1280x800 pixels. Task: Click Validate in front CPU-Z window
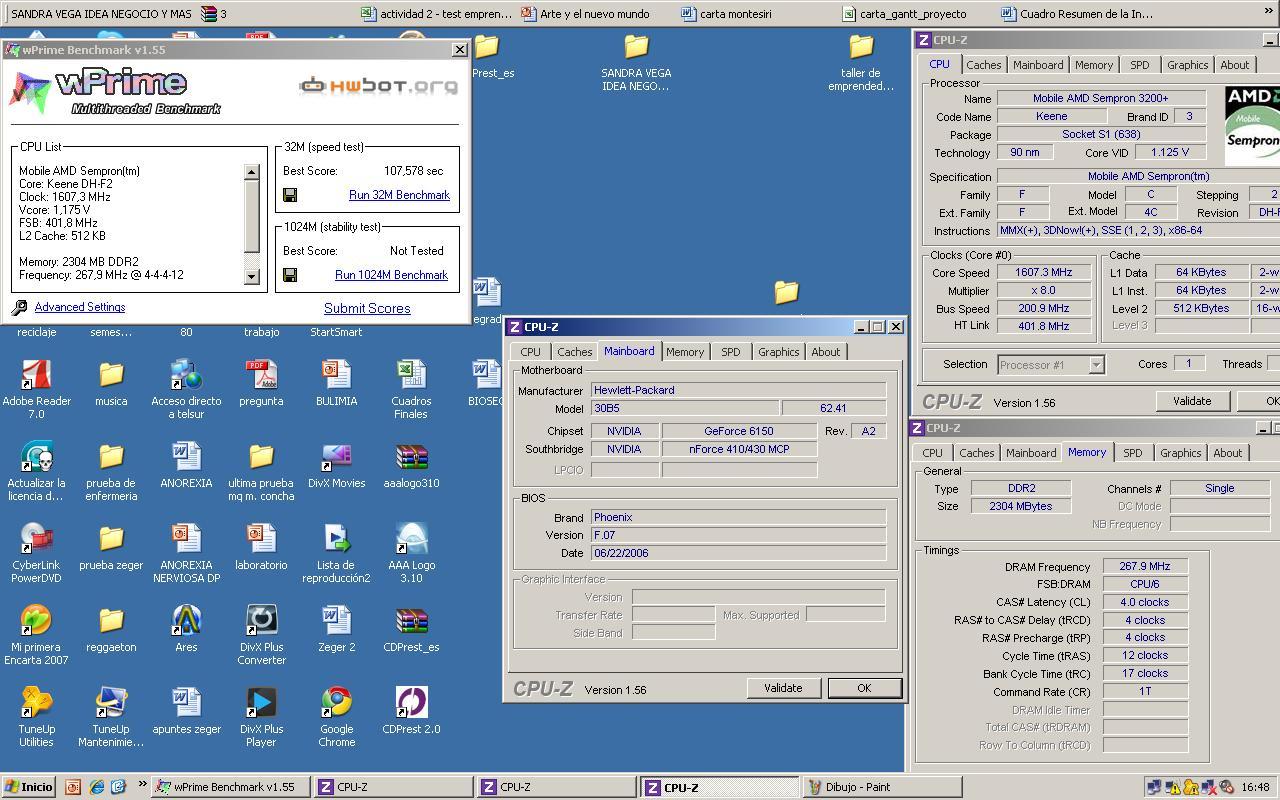[783, 688]
